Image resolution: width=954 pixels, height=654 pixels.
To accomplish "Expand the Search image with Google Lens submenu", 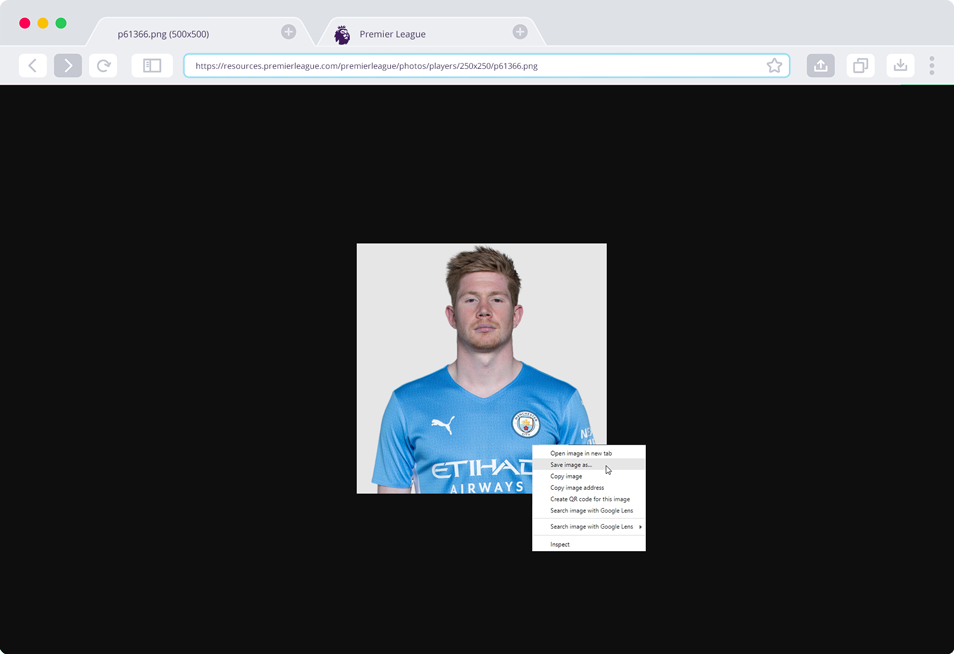I will point(589,526).
